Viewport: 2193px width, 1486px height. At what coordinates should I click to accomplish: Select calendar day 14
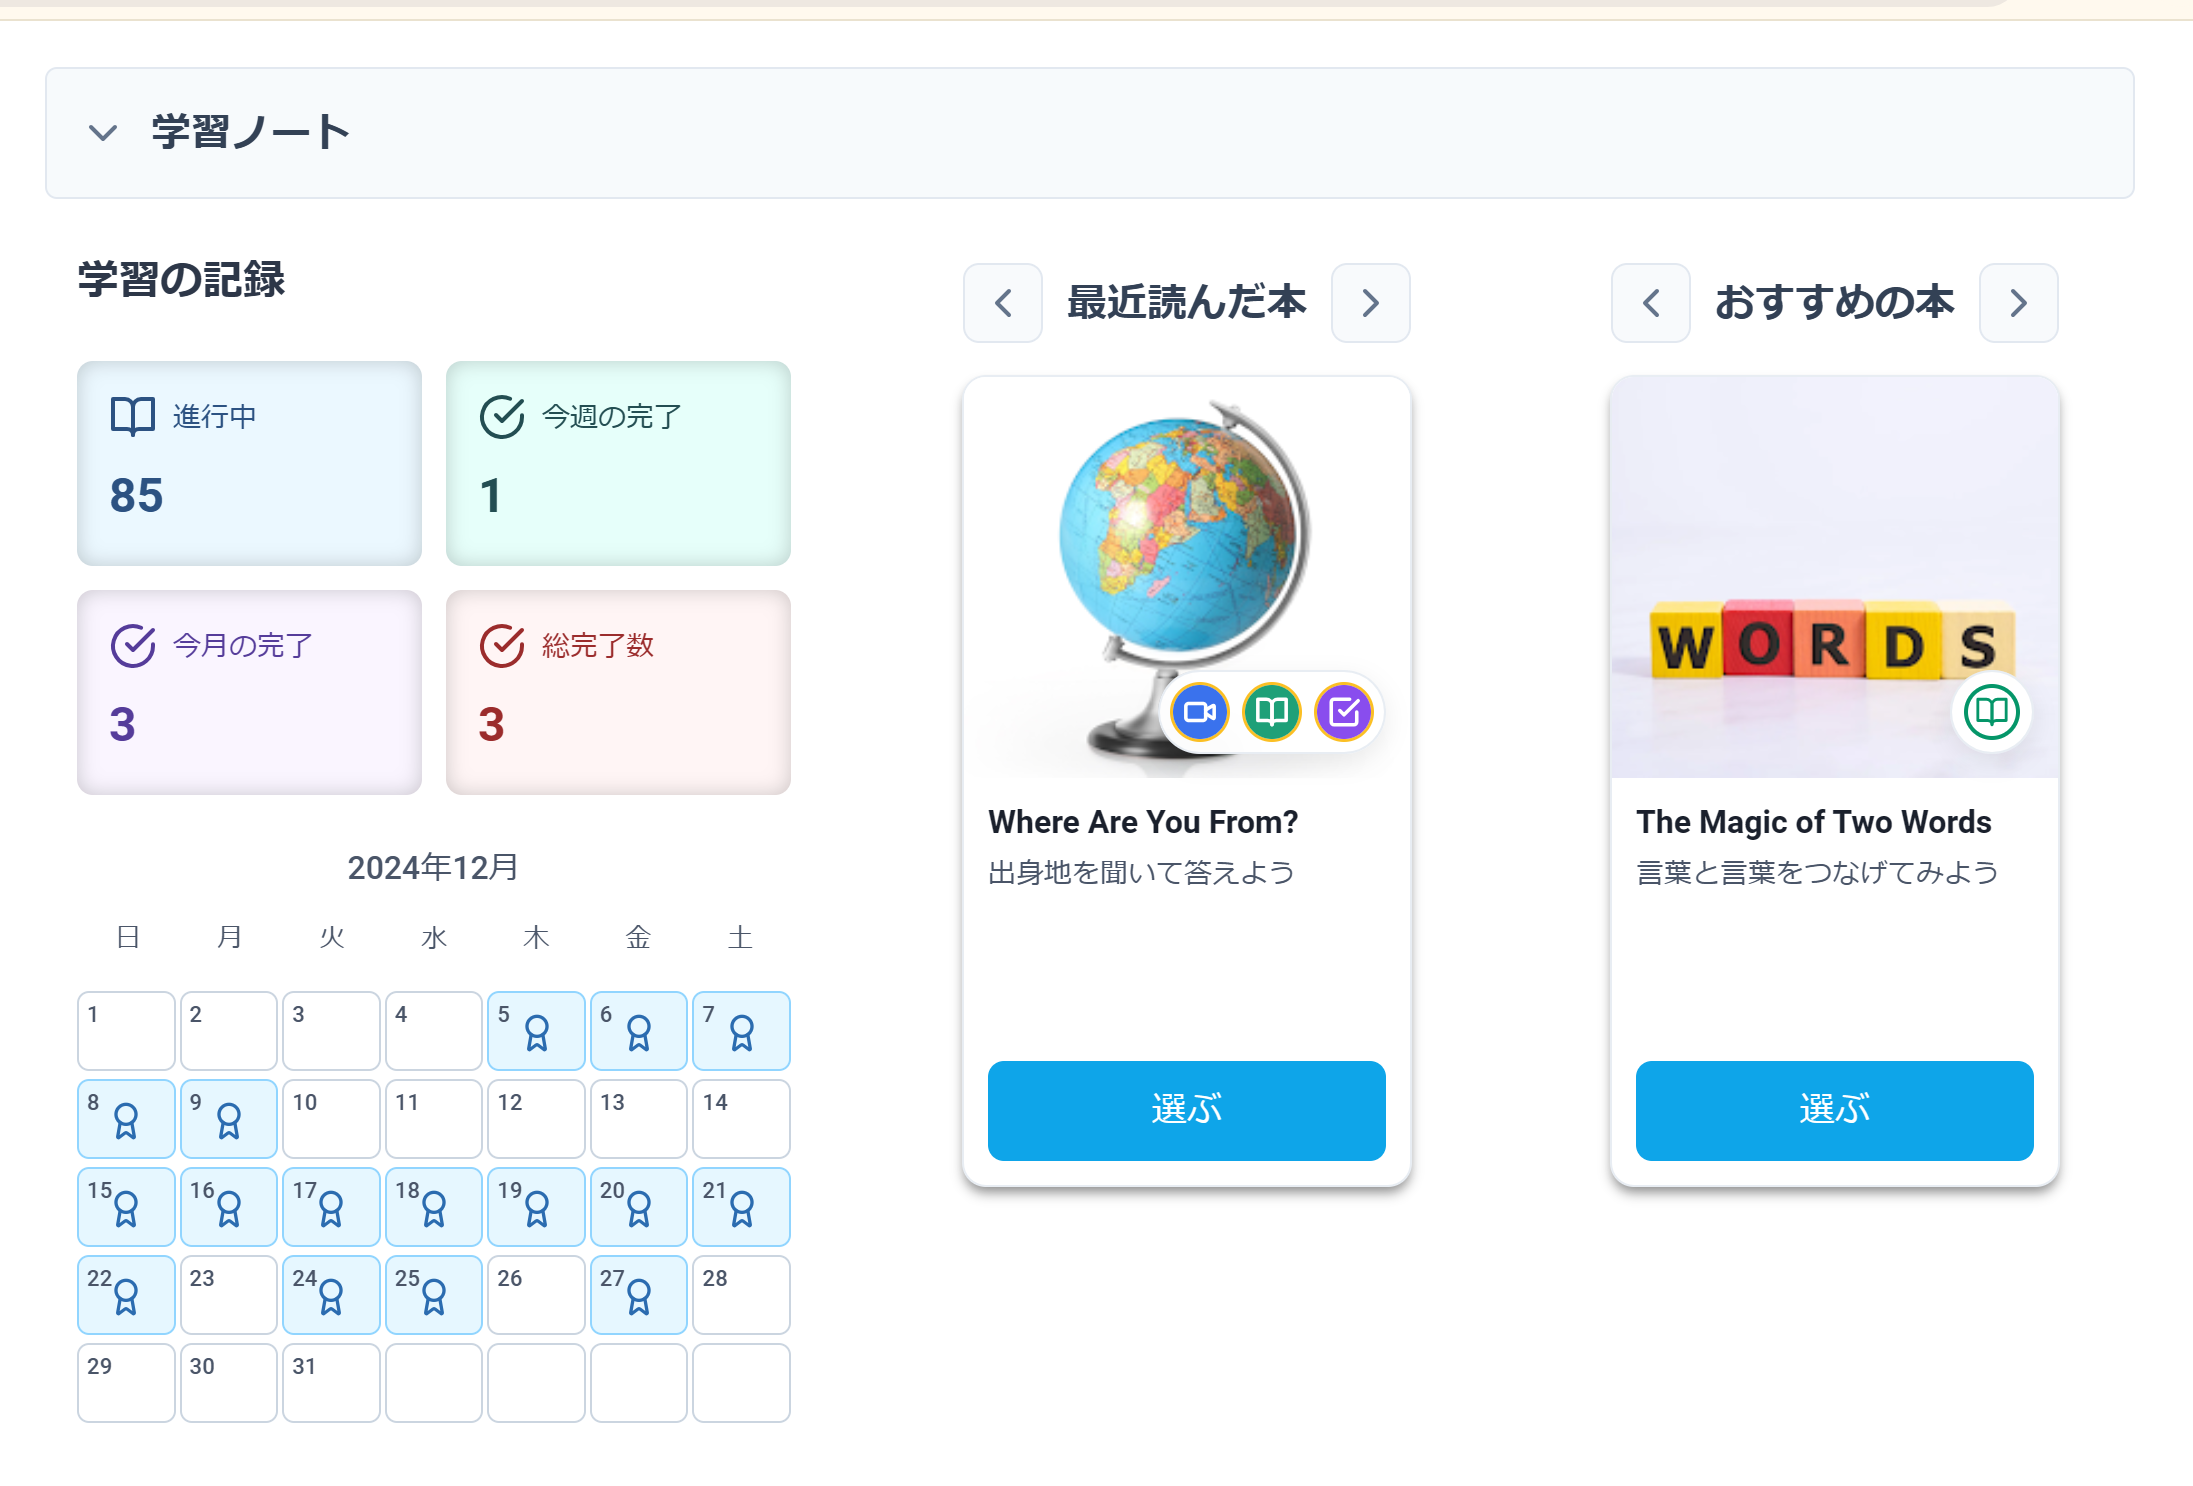pos(741,1119)
